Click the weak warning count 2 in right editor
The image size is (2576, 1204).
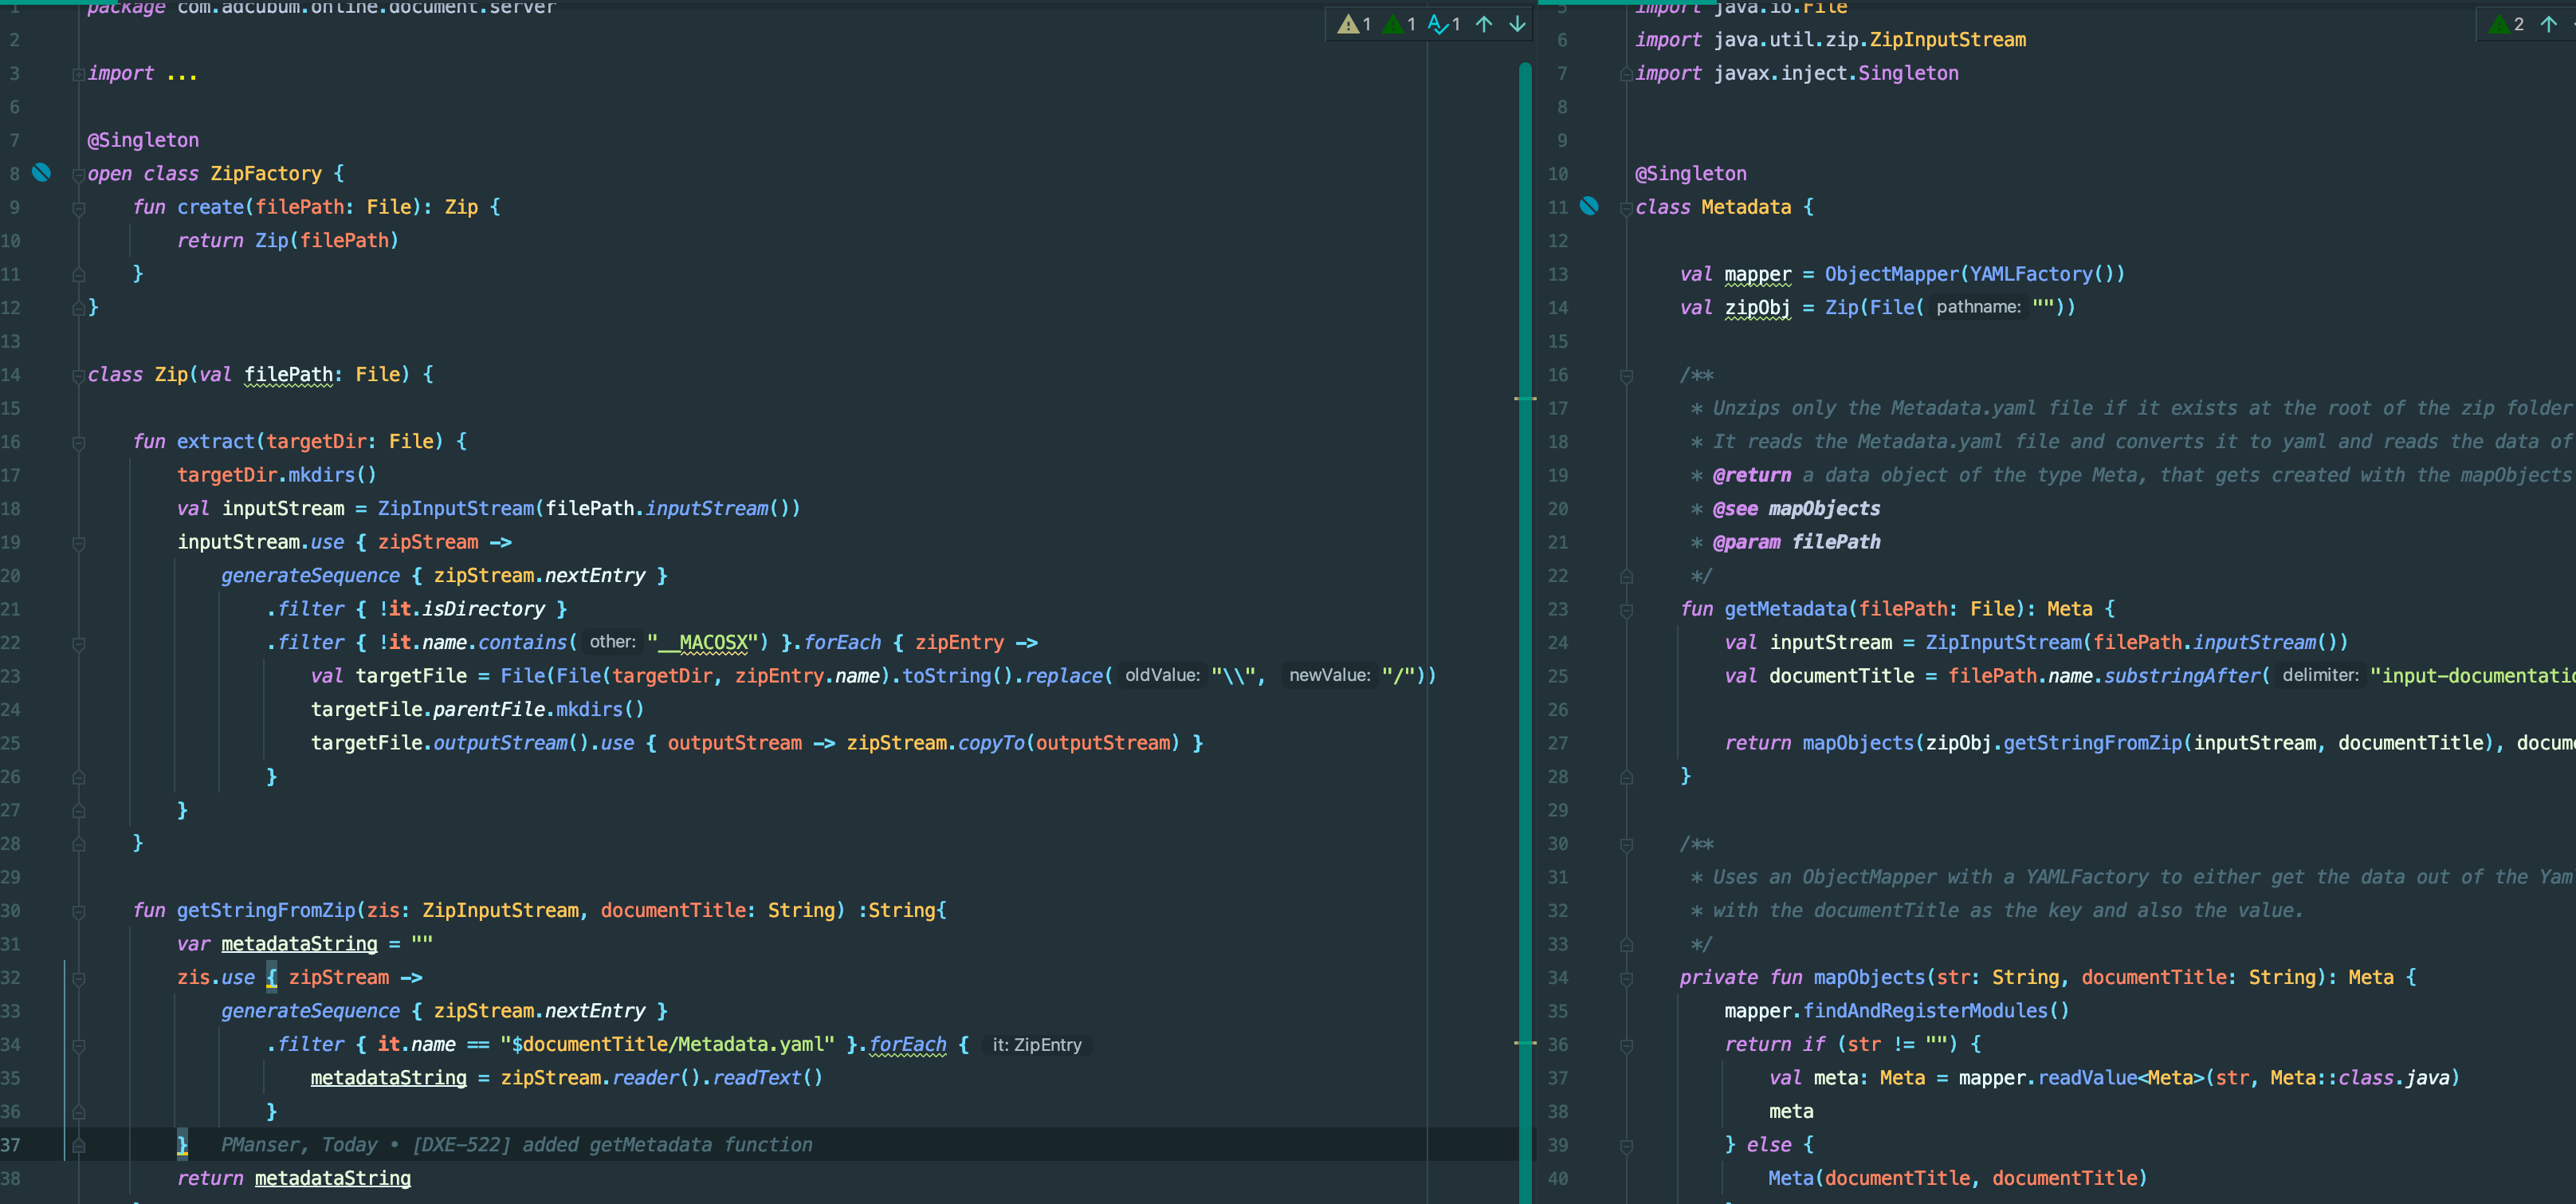[x=2506, y=24]
